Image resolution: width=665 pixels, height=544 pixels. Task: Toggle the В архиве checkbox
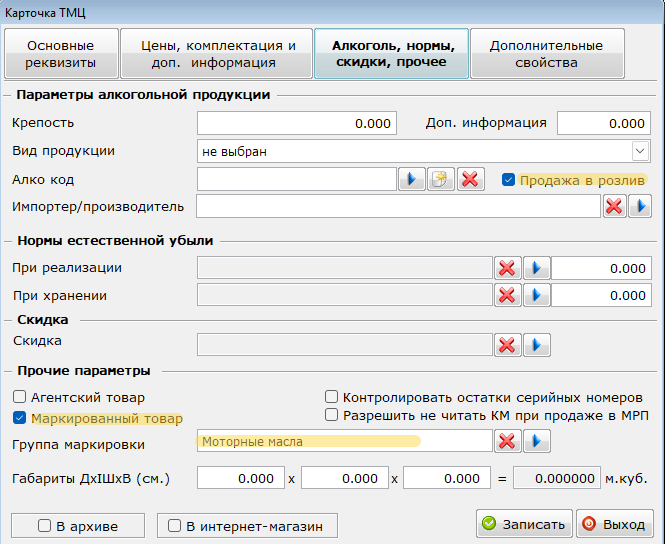(x=45, y=526)
